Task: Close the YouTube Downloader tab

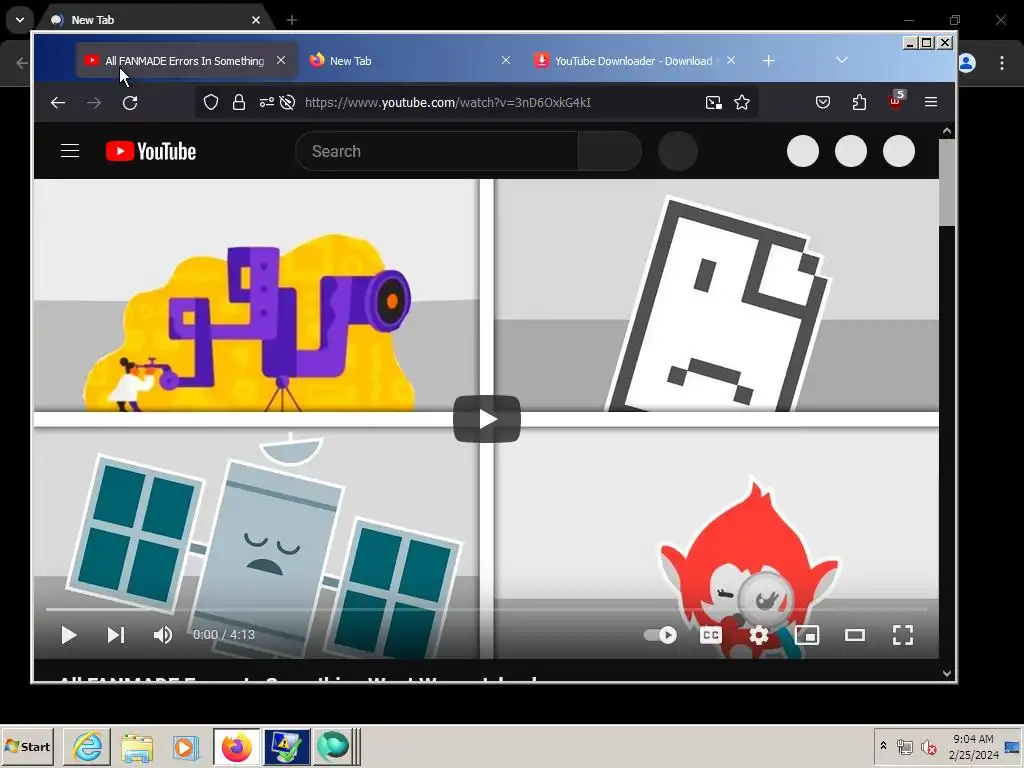Action: coord(731,60)
